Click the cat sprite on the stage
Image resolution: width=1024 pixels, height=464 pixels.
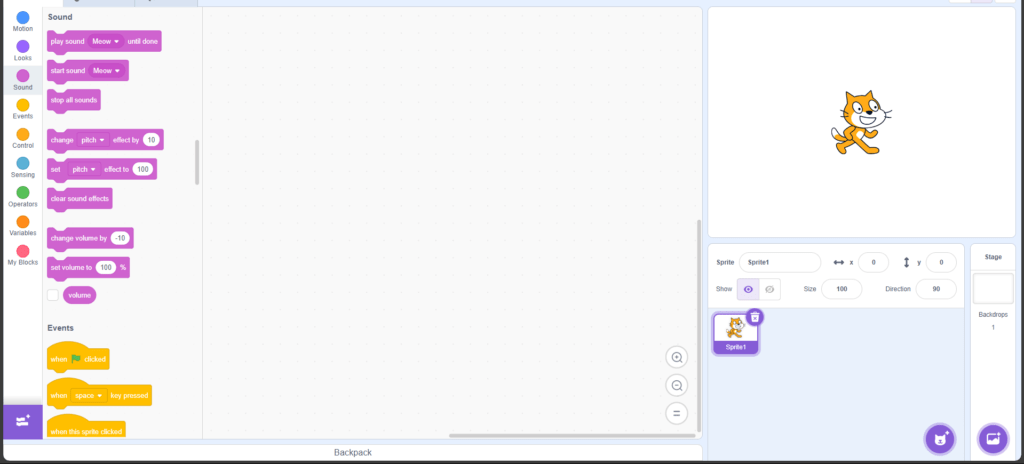pyautogui.click(x=861, y=122)
